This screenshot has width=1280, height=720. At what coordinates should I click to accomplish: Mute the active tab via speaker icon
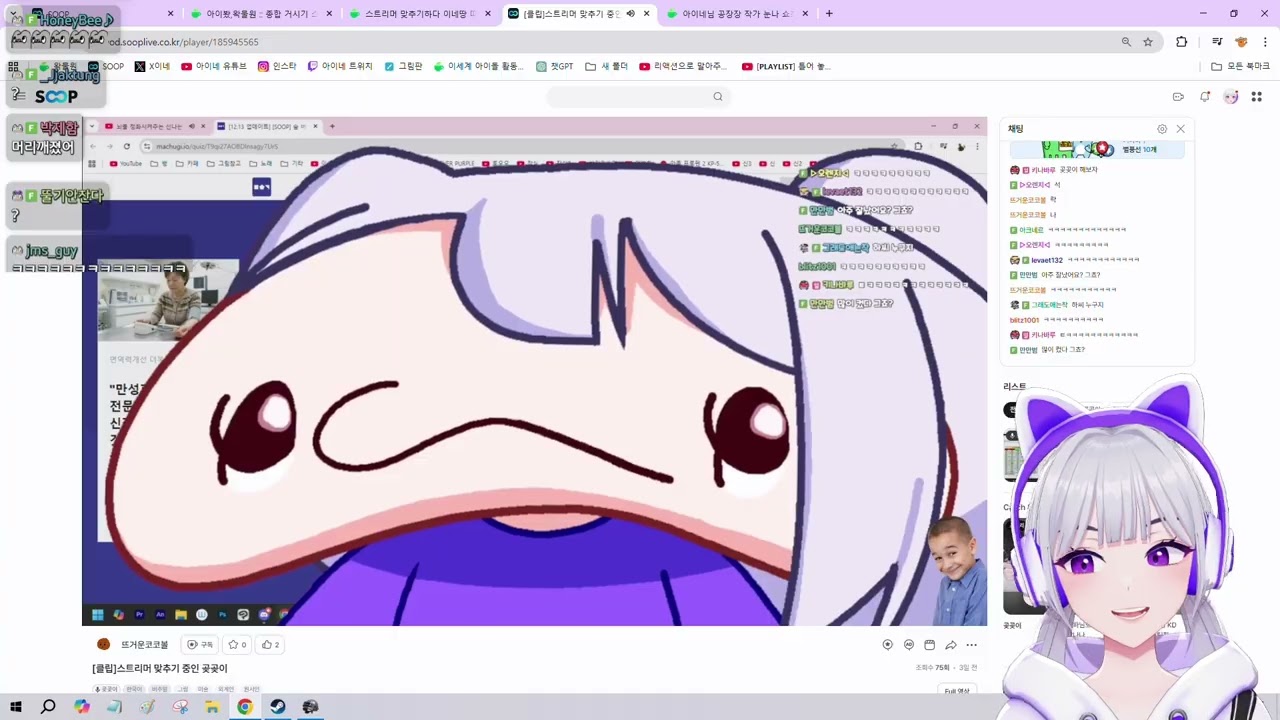click(630, 14)
